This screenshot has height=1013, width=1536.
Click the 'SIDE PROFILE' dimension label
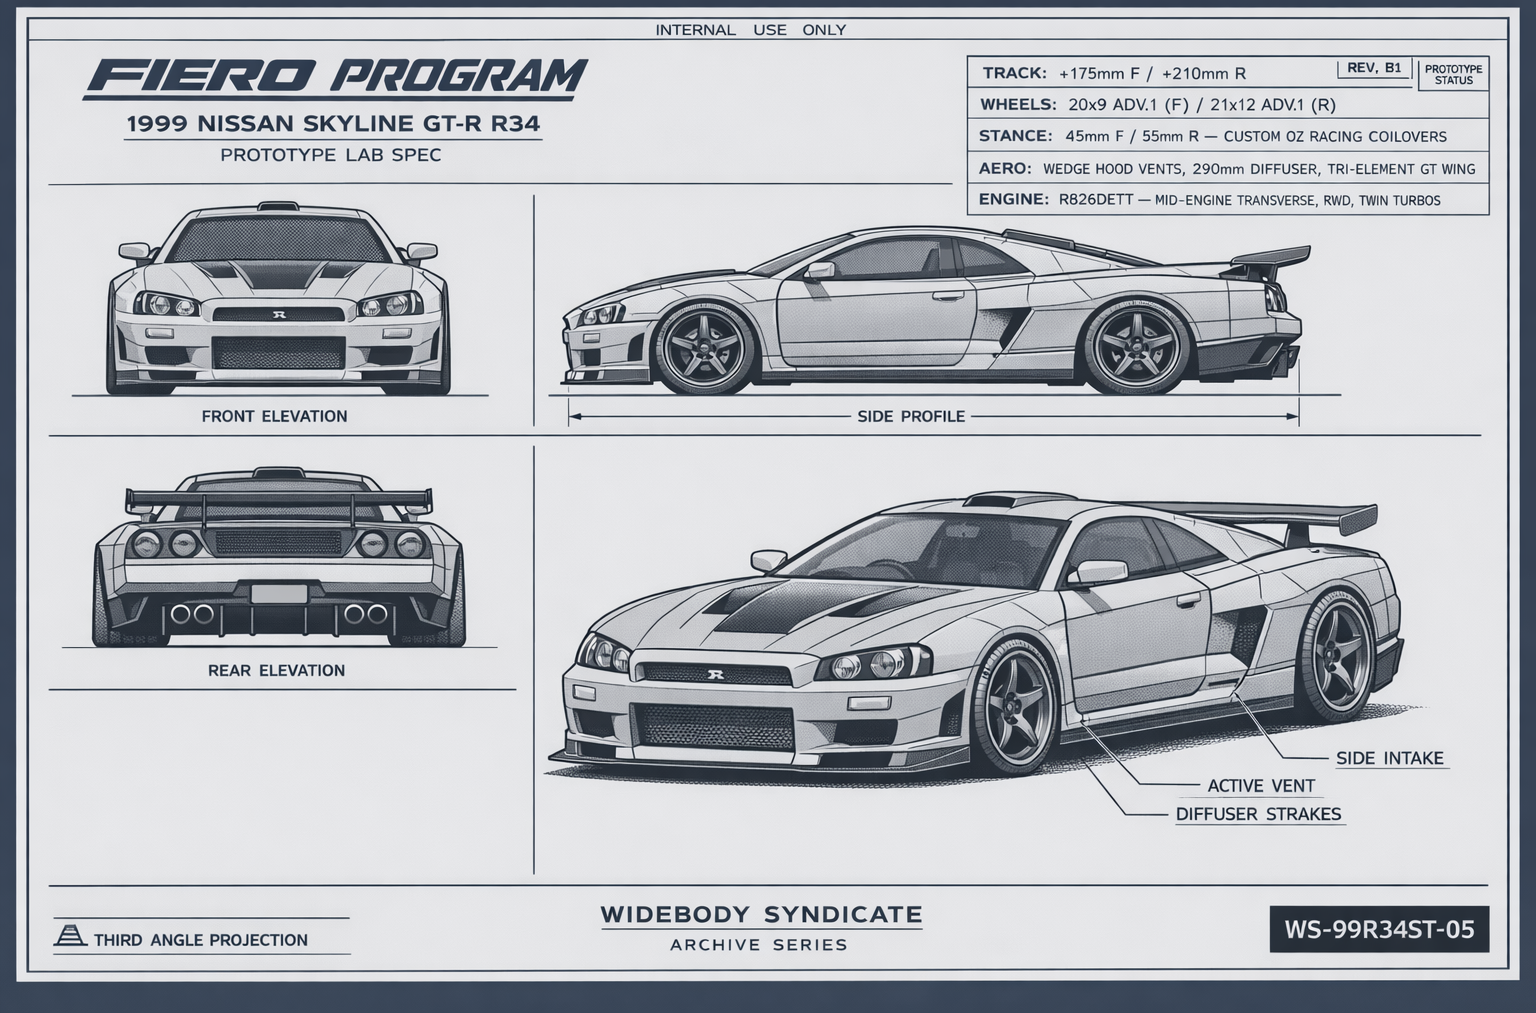(x=911, y=416)
